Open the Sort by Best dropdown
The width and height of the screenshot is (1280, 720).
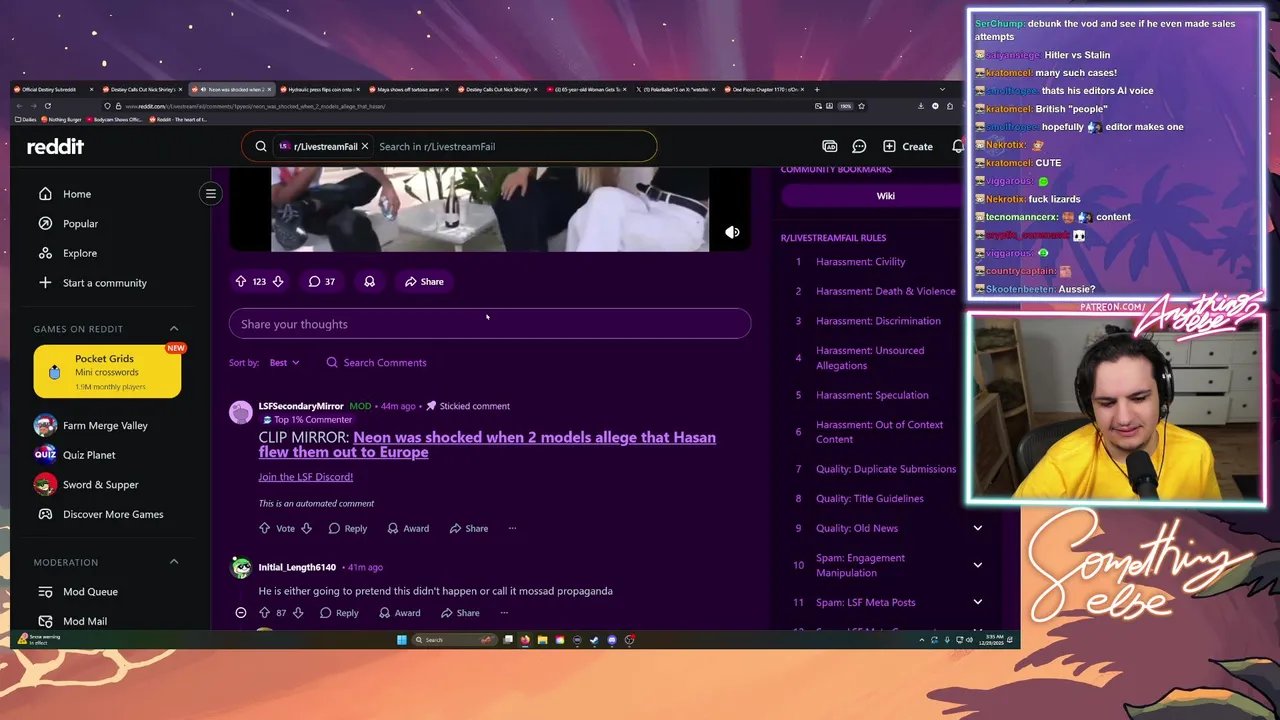point(284,363)
